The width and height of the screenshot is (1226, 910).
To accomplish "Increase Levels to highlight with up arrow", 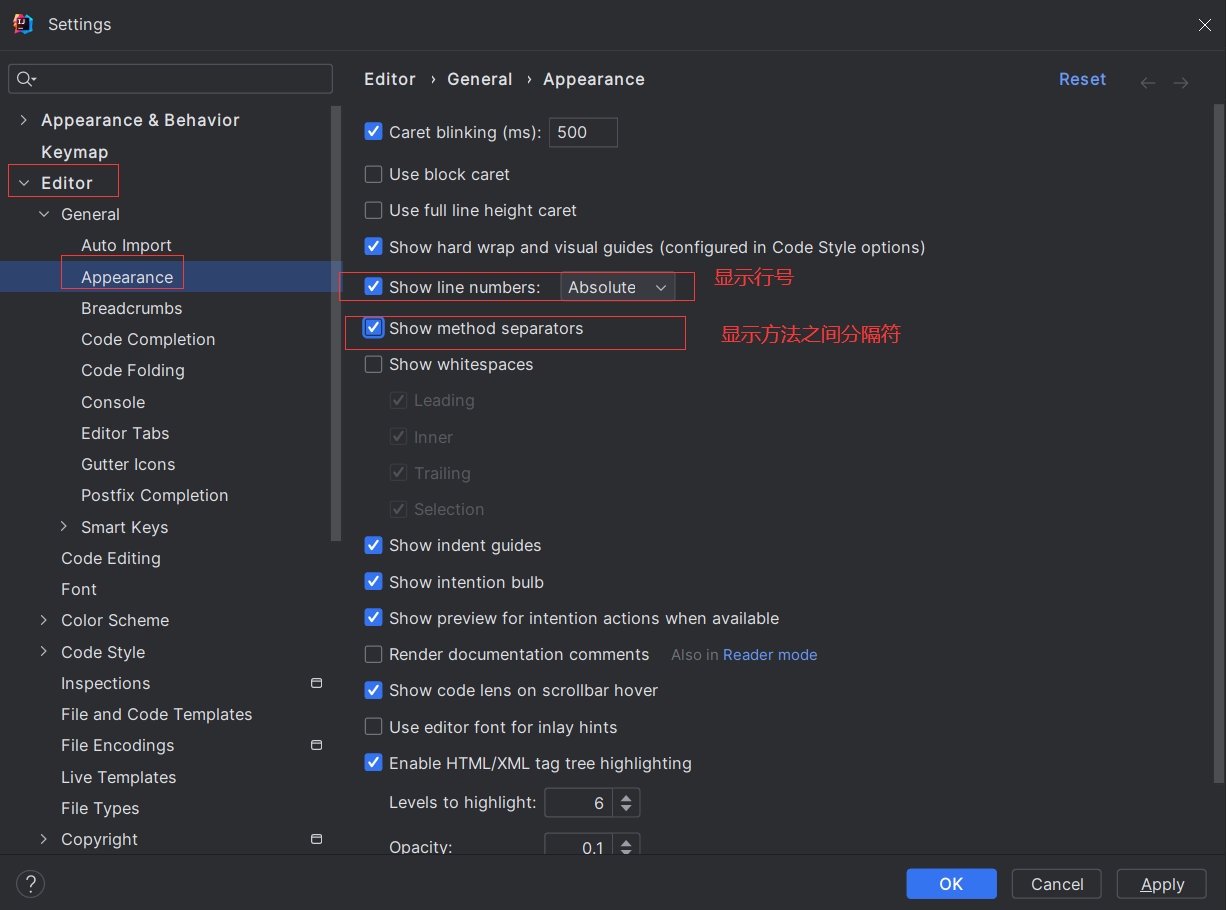I will click(626, 797).
